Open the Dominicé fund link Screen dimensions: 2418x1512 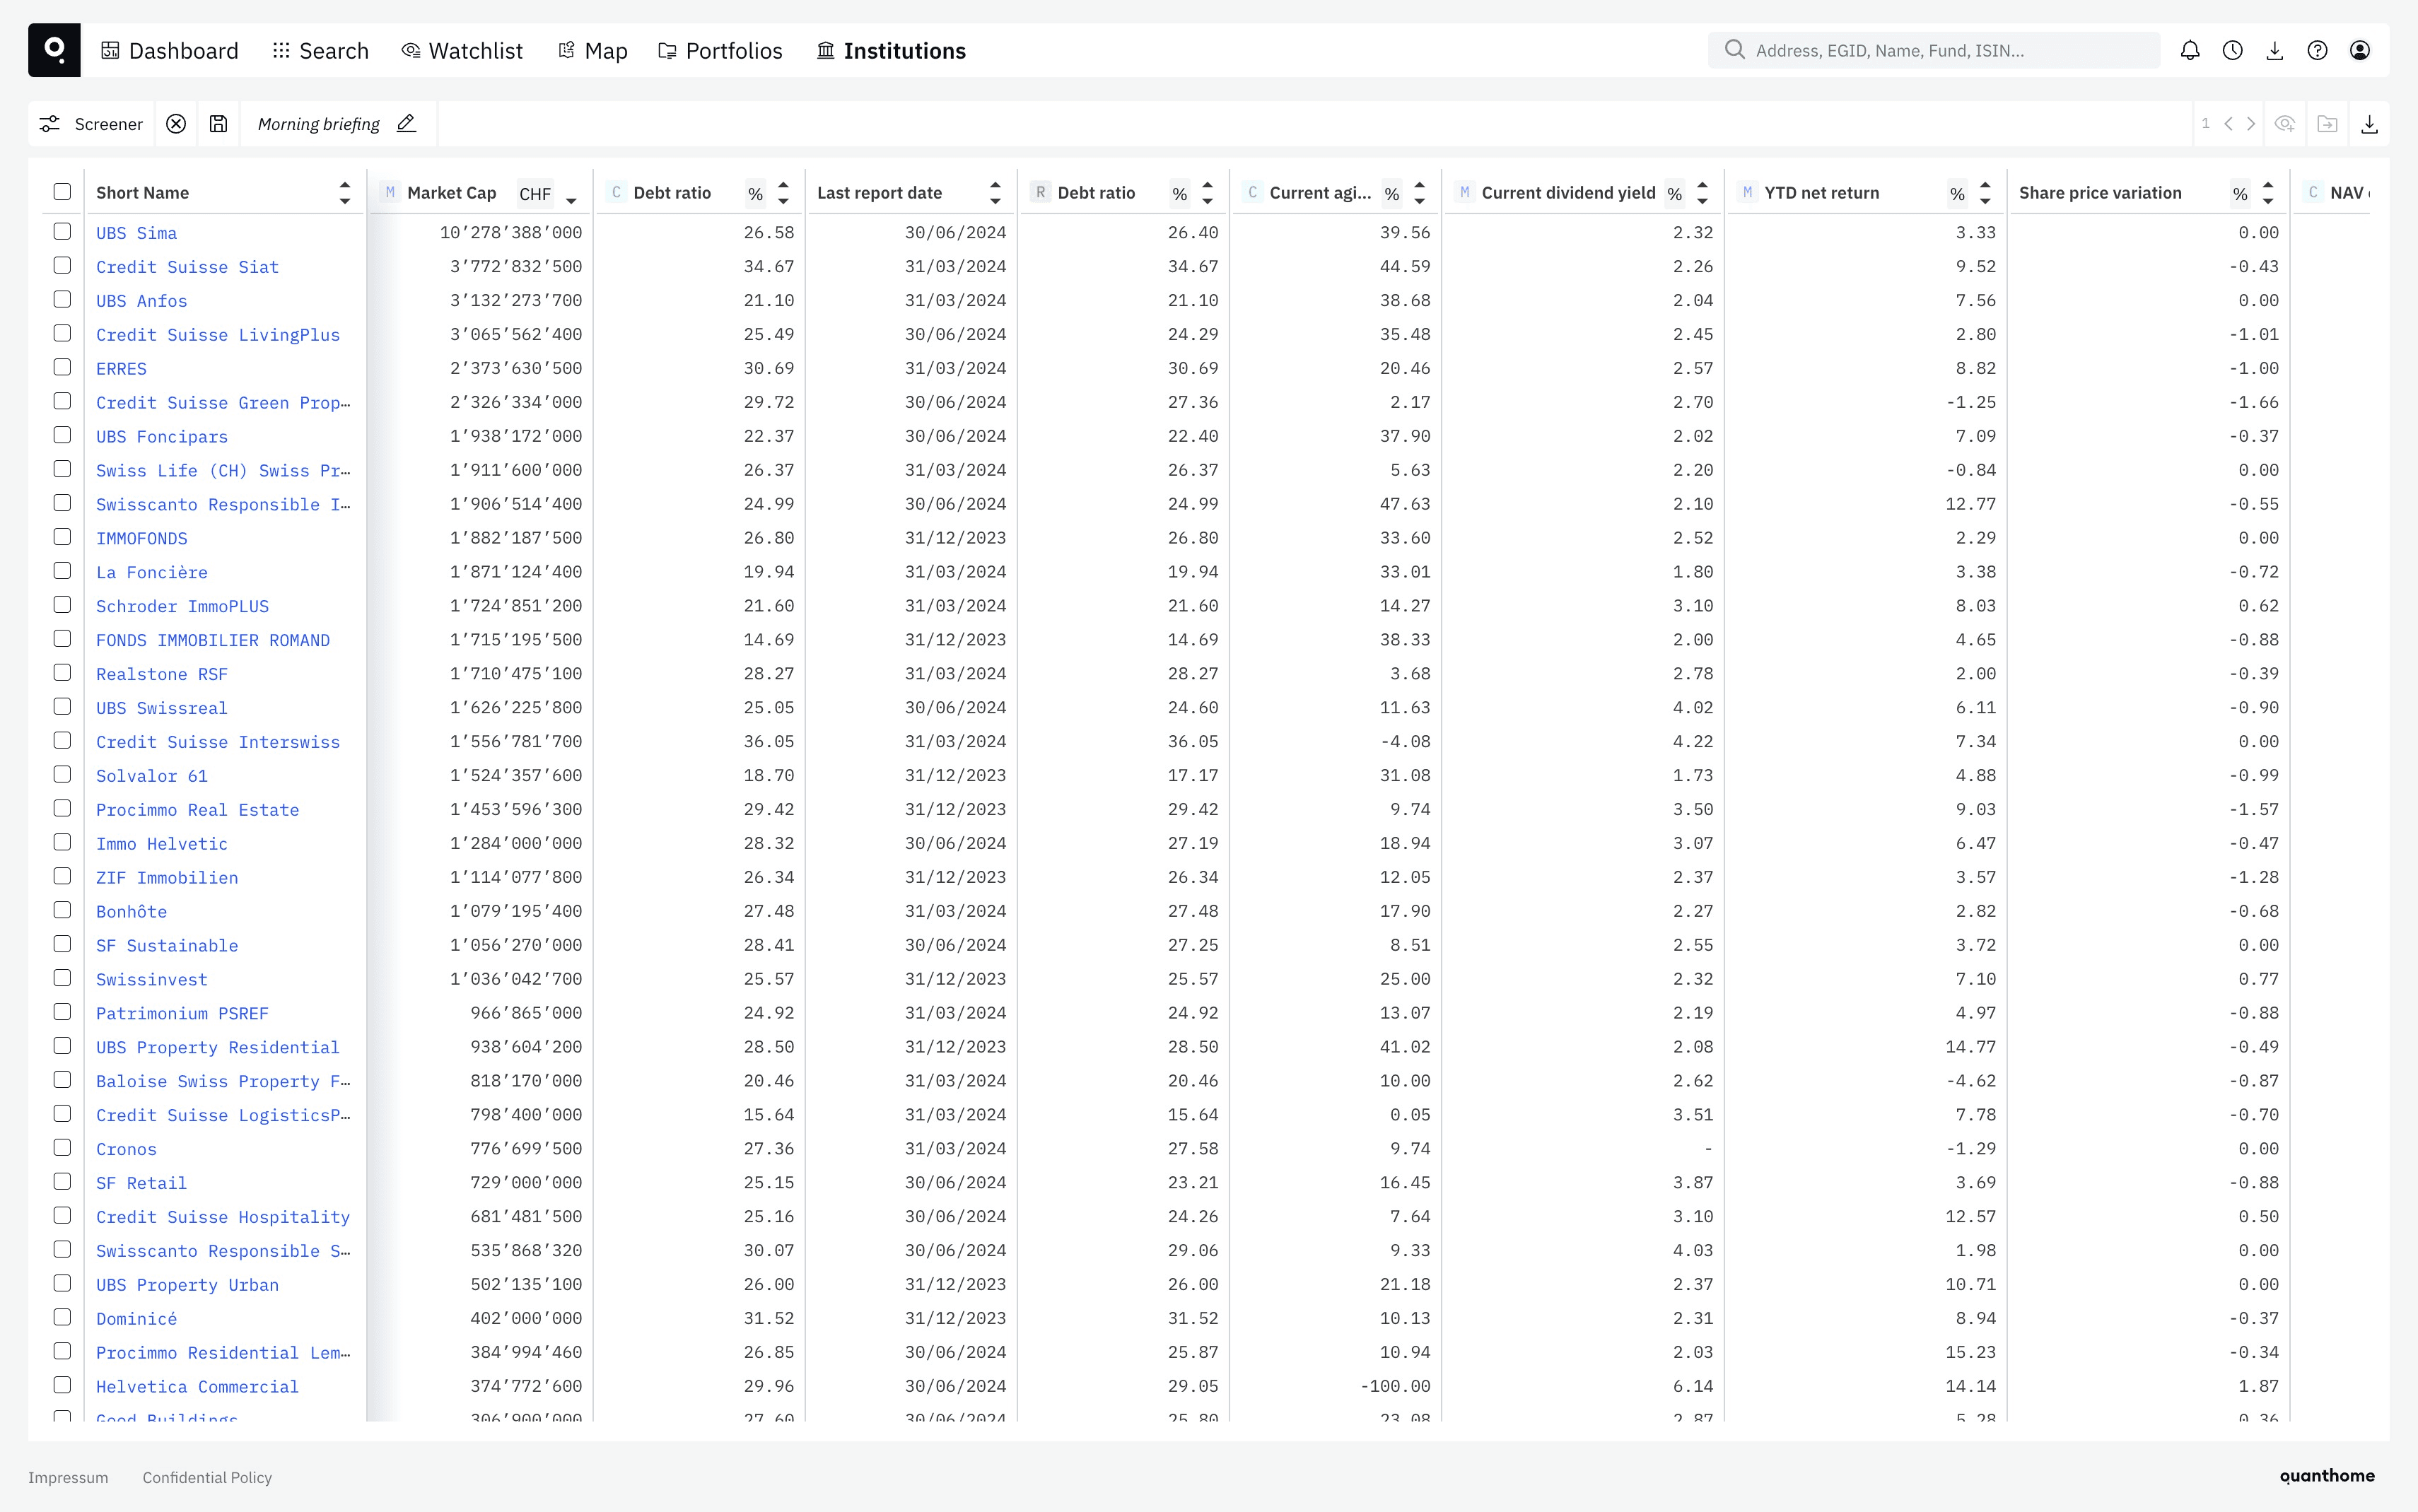136,1319
